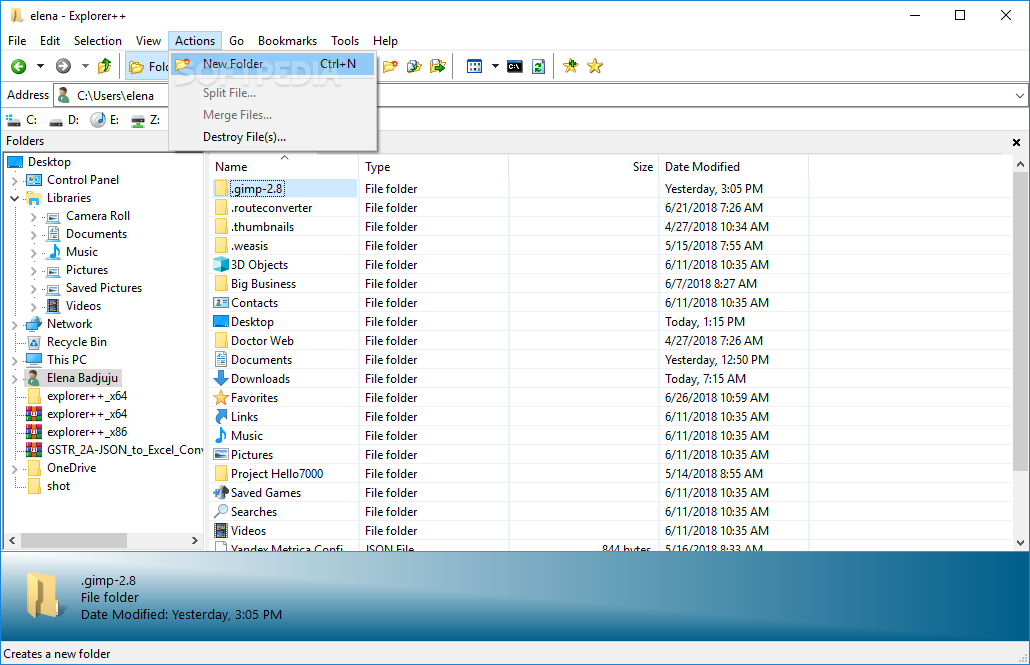Open the D: drive
The image size is (1030, 665).
tap(64, 120)
